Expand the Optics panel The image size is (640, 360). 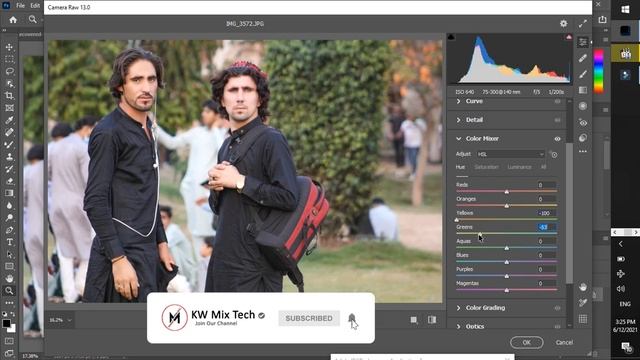[x=458, y=327]
